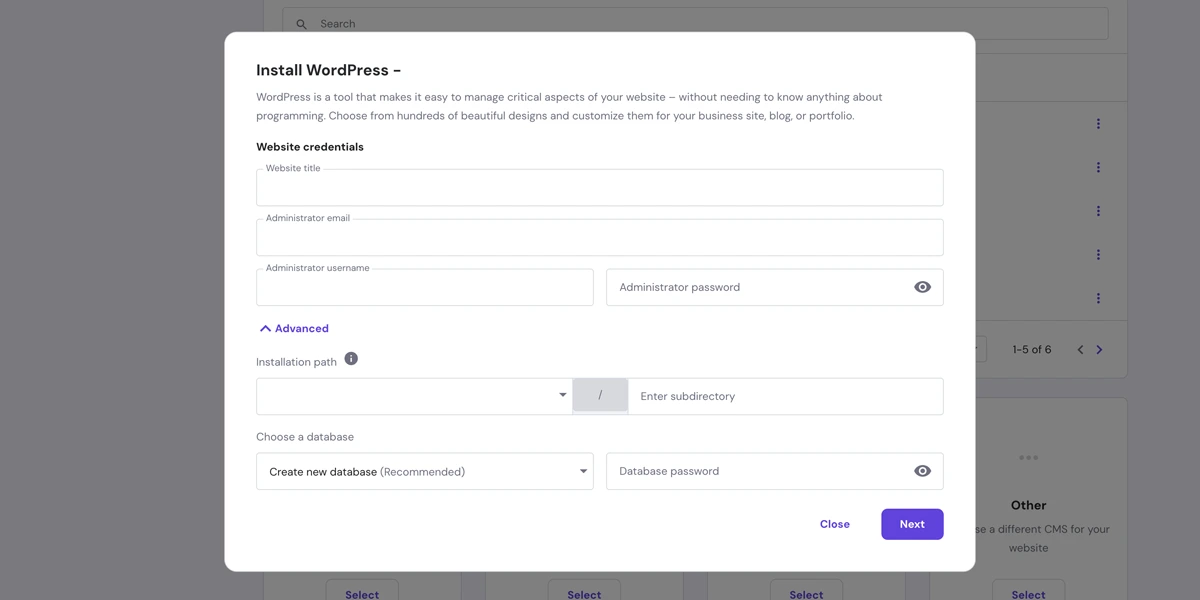Click the installation path info icon
Screen dimensions: 1200x600
(351, 359)
